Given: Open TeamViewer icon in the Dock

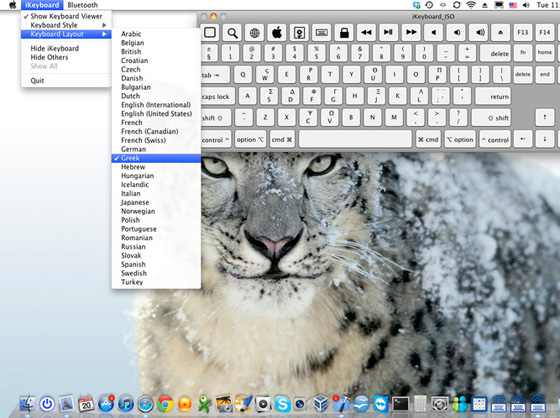Looking at the screenshot, I should click(x=381, y=404).
